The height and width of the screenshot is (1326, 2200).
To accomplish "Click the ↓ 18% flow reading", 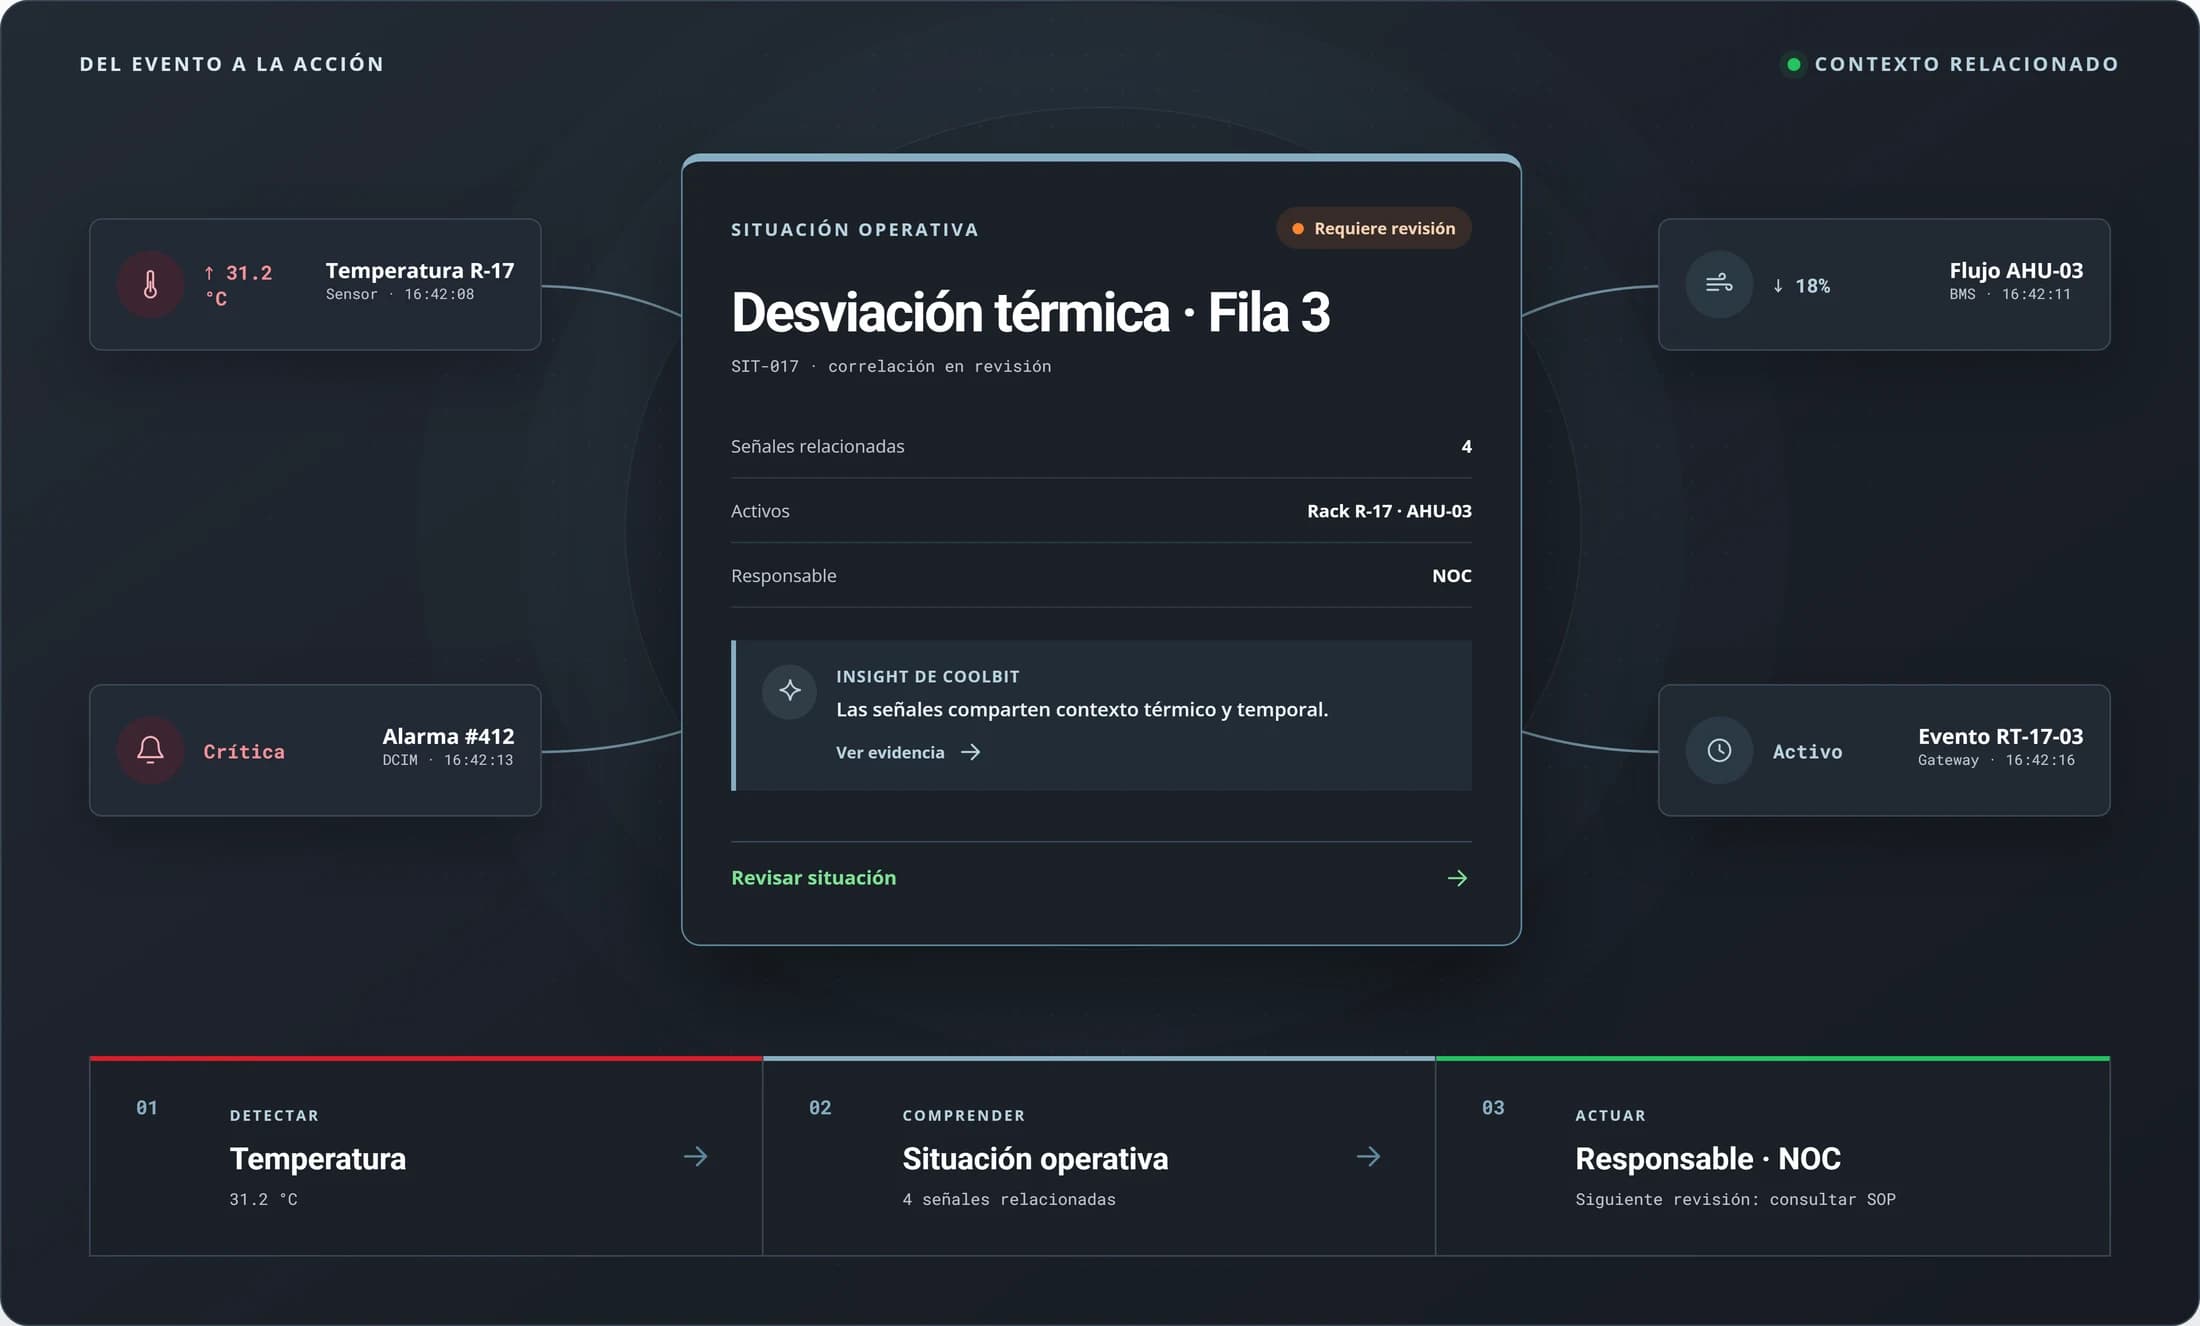I will pos(1801,286).
